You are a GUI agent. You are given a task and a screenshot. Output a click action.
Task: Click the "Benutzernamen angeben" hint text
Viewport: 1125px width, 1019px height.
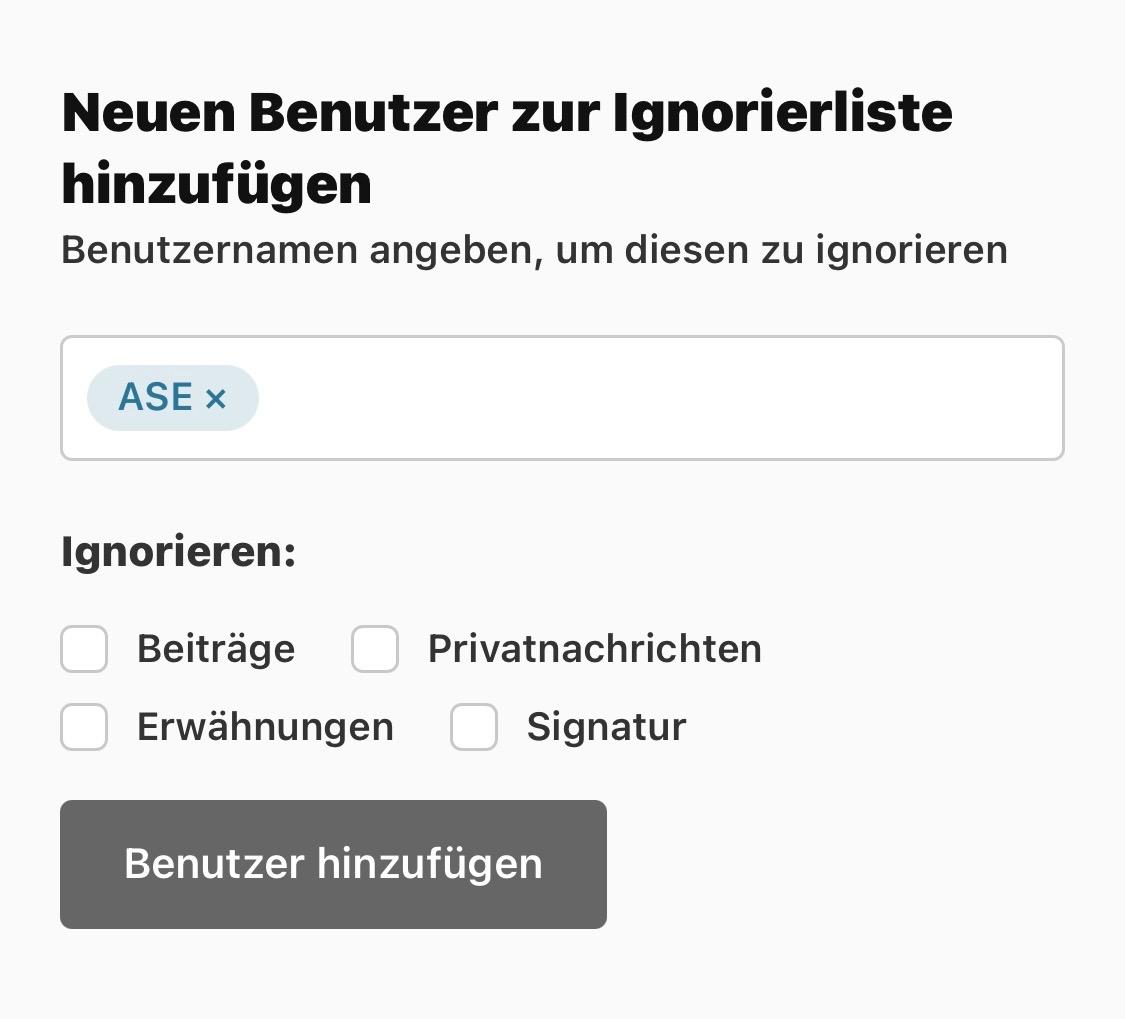pyautogui.click(x=534, y=250)
